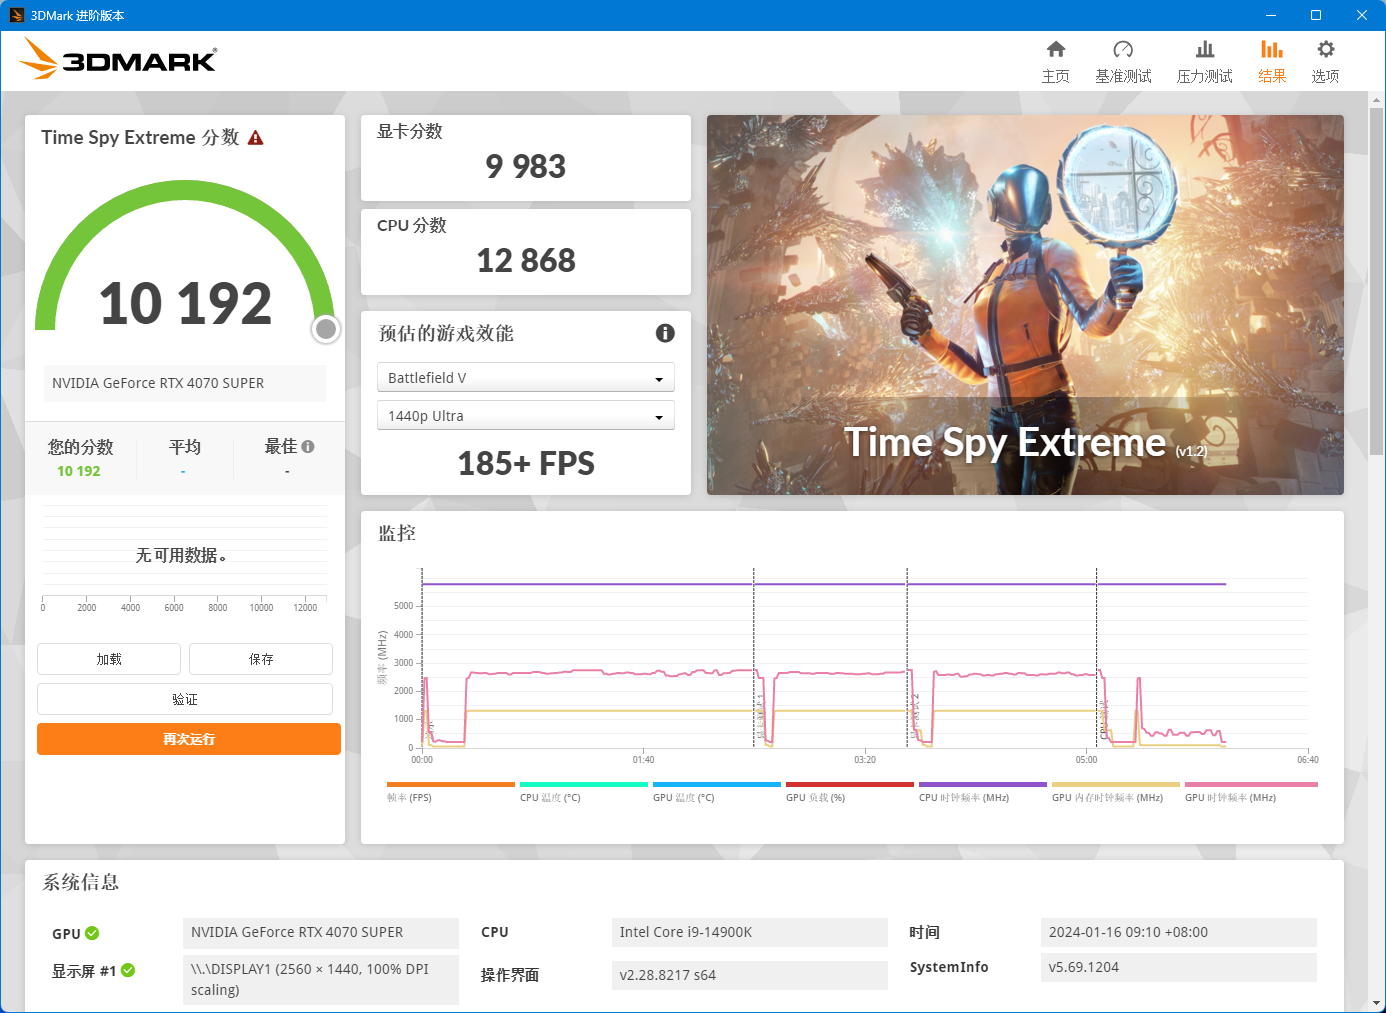Open the Stress Test tab (压力测试)
Viewport: 1386px width, 1013px height.
coord(1204,62)
